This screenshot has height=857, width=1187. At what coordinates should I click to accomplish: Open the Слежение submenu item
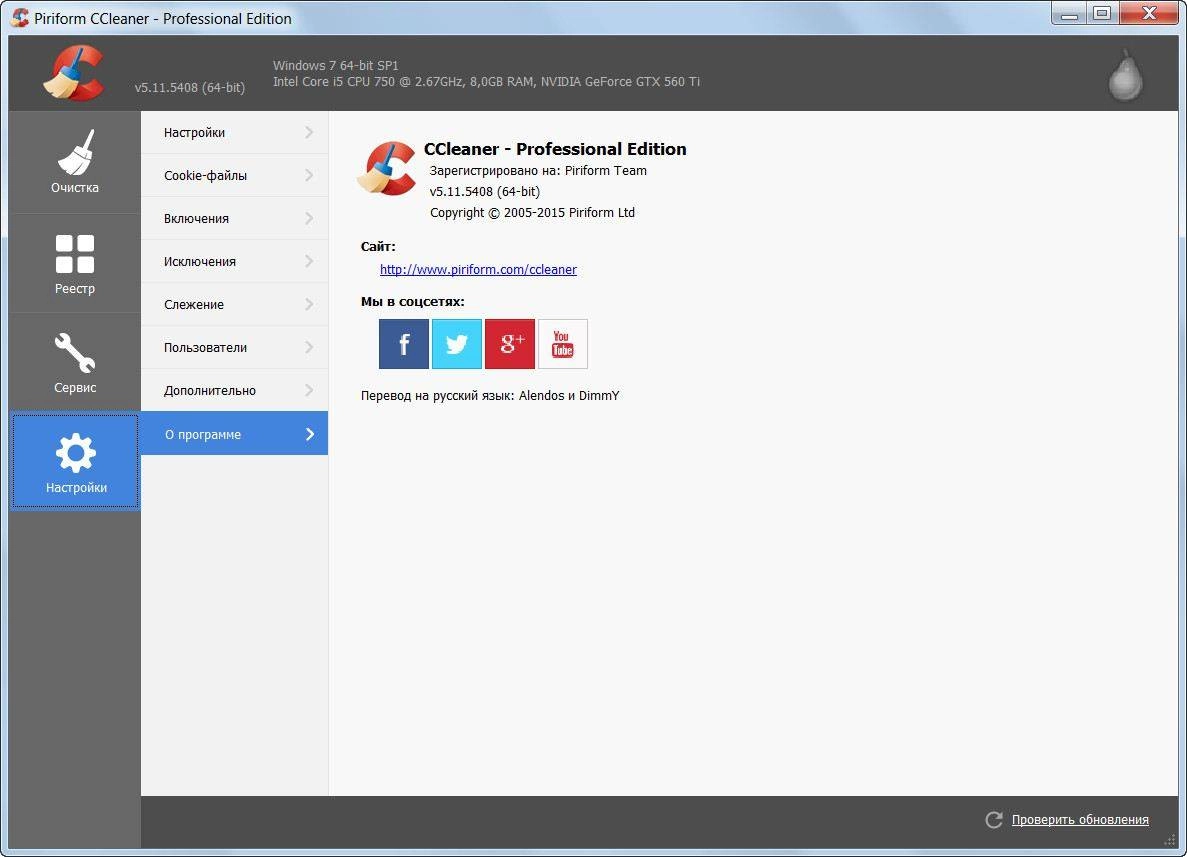click(235, 304)
